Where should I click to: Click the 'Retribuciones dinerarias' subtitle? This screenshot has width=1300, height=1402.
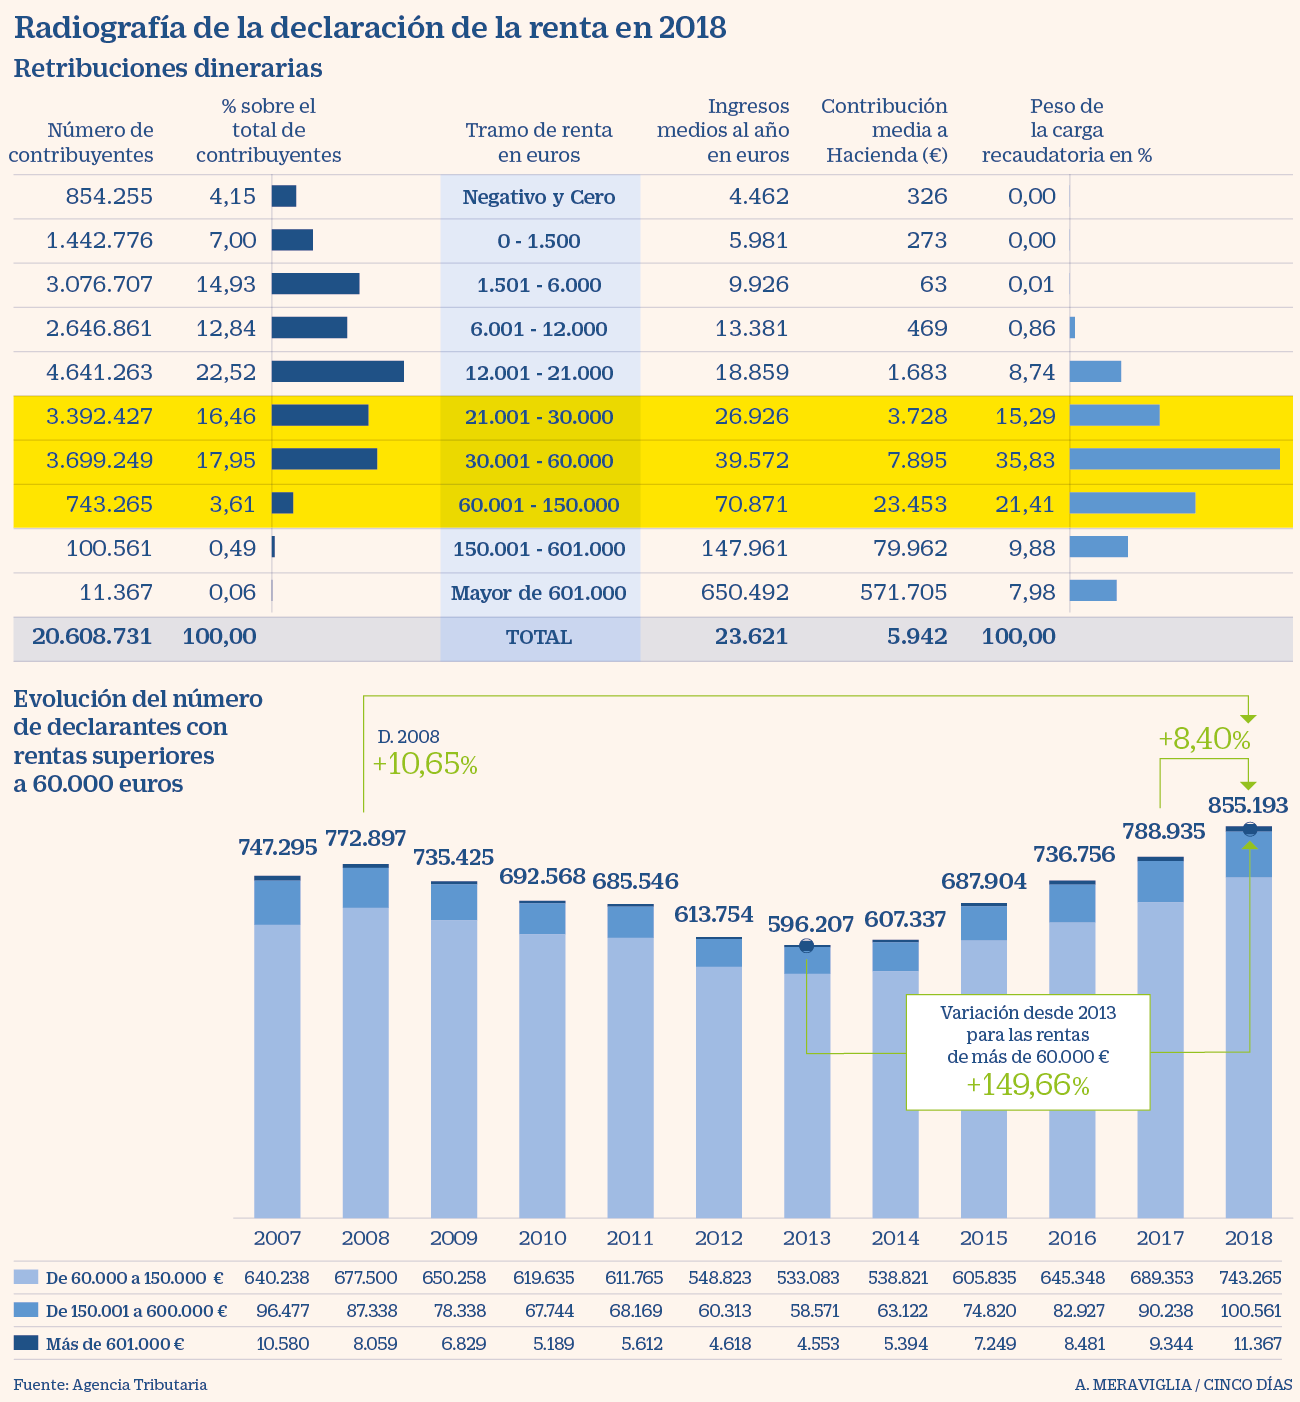point(168,68)
